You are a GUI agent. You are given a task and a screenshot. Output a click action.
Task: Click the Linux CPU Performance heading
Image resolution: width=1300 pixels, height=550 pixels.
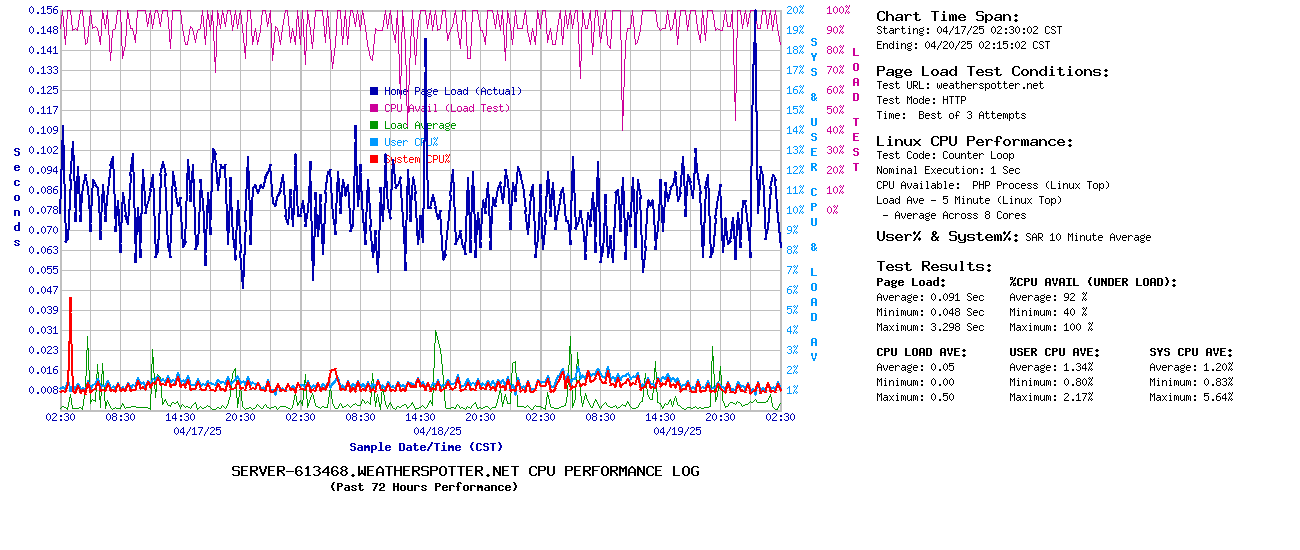(x=974, y=141)
